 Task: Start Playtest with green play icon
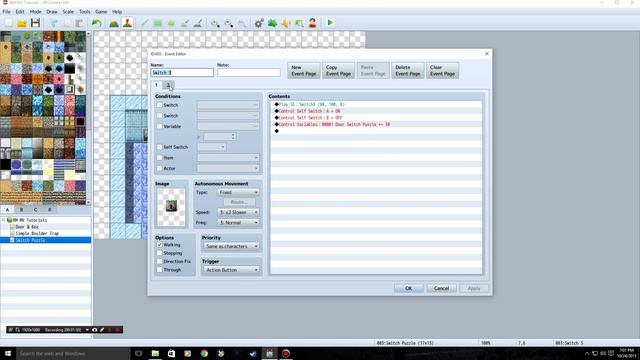[x=330, y=23]
